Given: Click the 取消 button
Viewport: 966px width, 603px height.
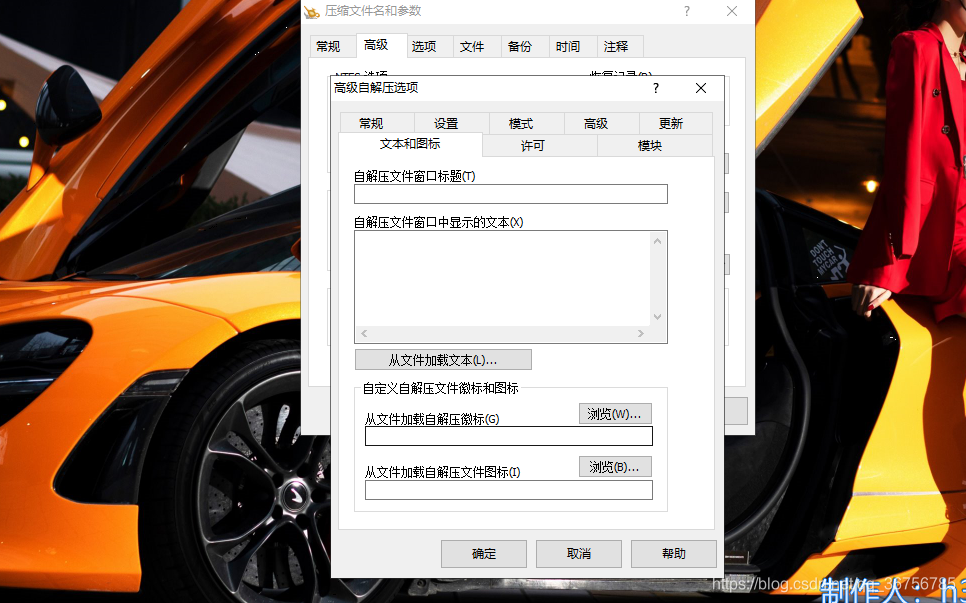Looking at the screenshot, I should coord(578,554).
